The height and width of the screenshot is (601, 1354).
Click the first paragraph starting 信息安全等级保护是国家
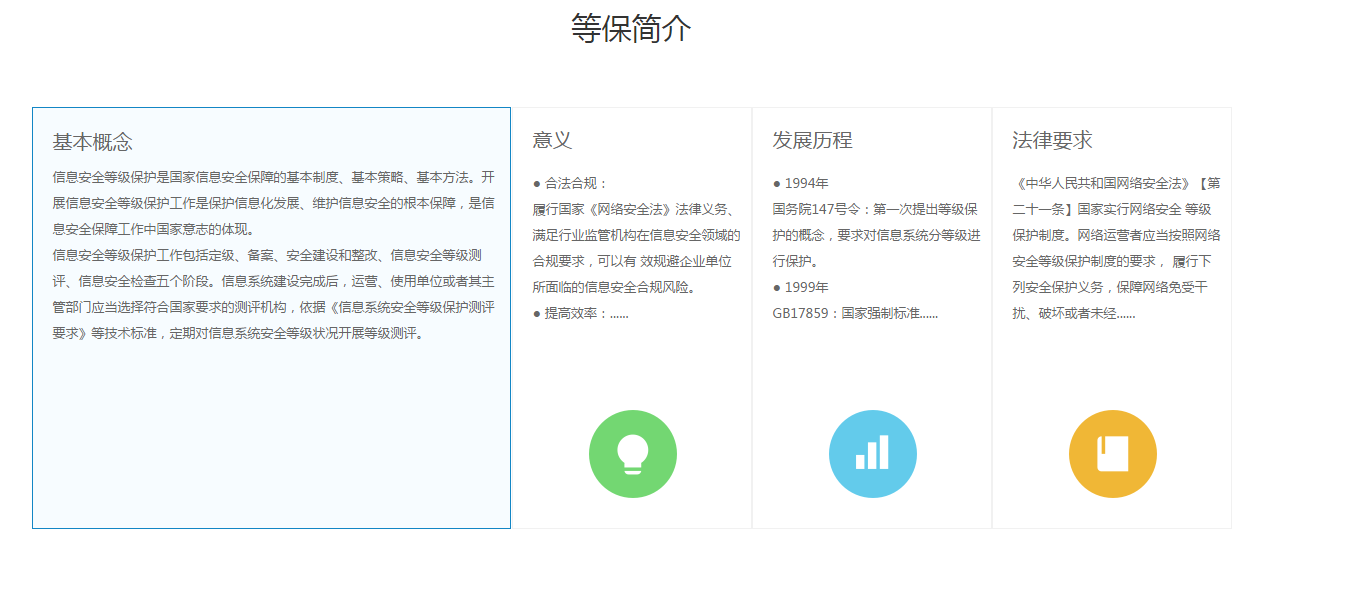pos(273,203)
